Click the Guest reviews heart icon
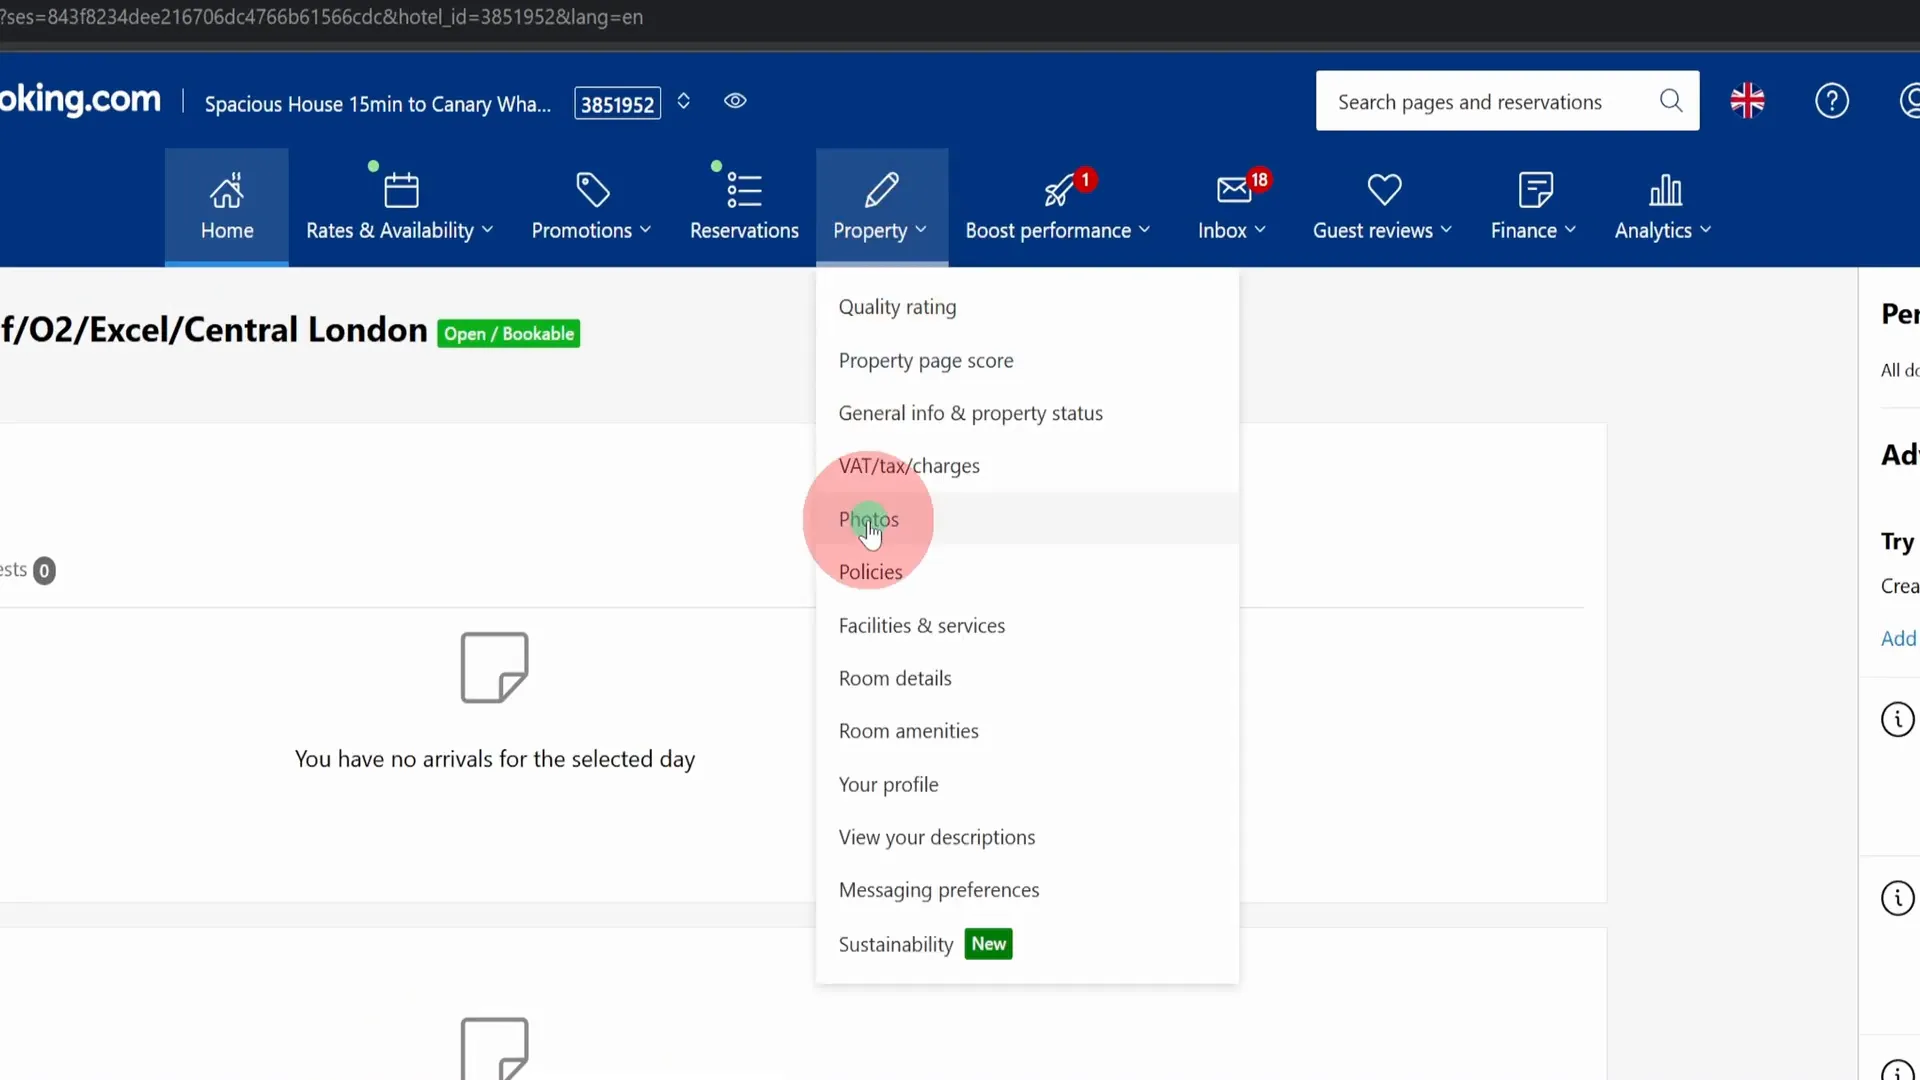 (1384, 189)
